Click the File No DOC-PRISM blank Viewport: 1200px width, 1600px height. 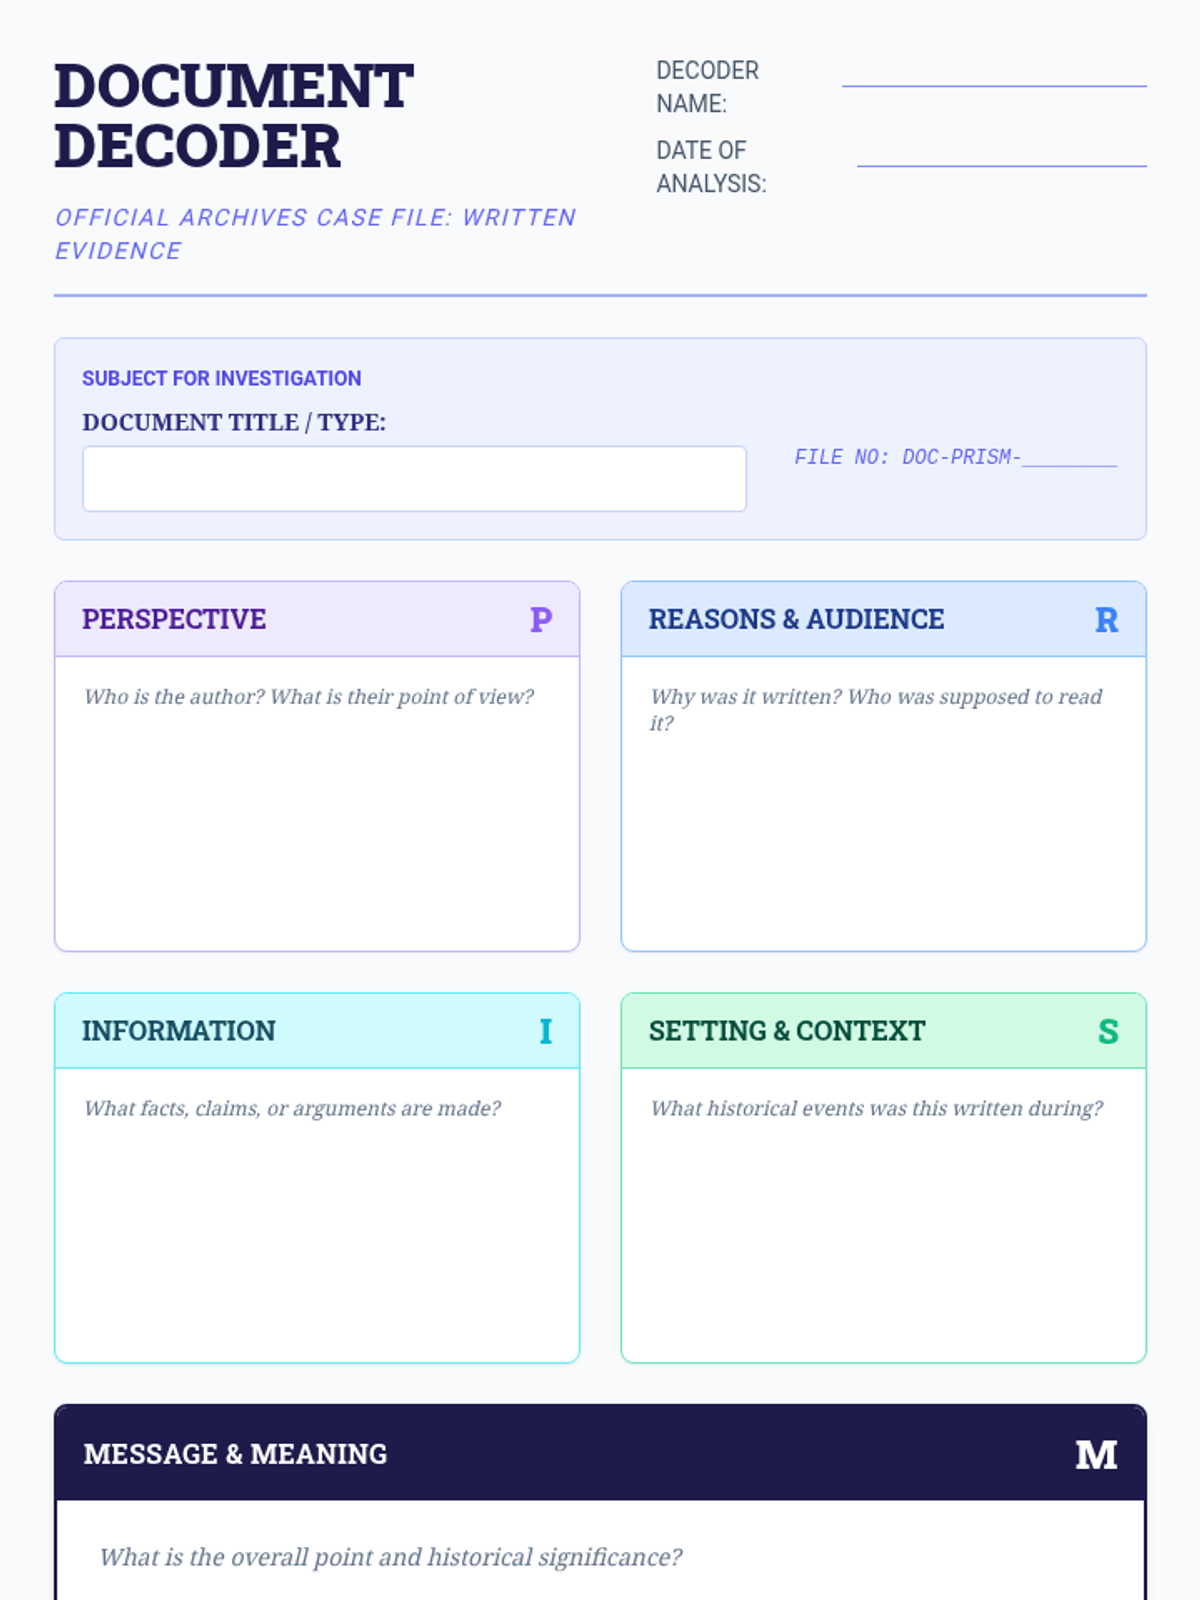coord(1069,458)
